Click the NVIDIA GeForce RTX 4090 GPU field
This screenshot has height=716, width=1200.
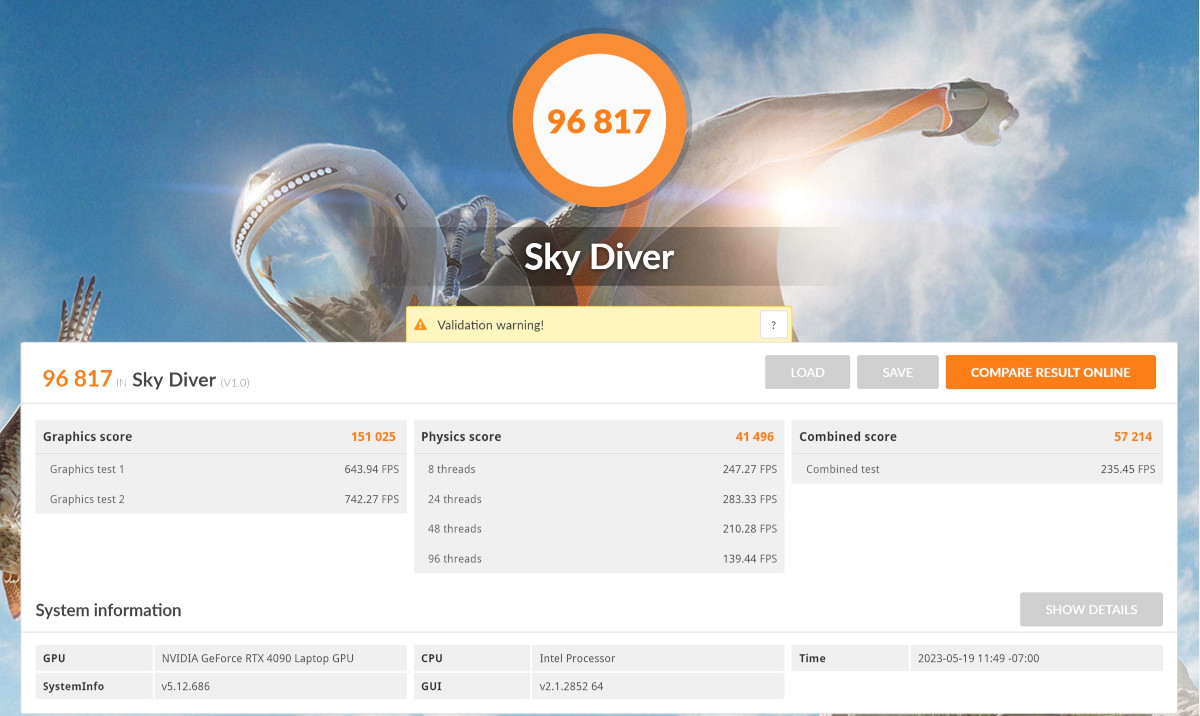279,658
